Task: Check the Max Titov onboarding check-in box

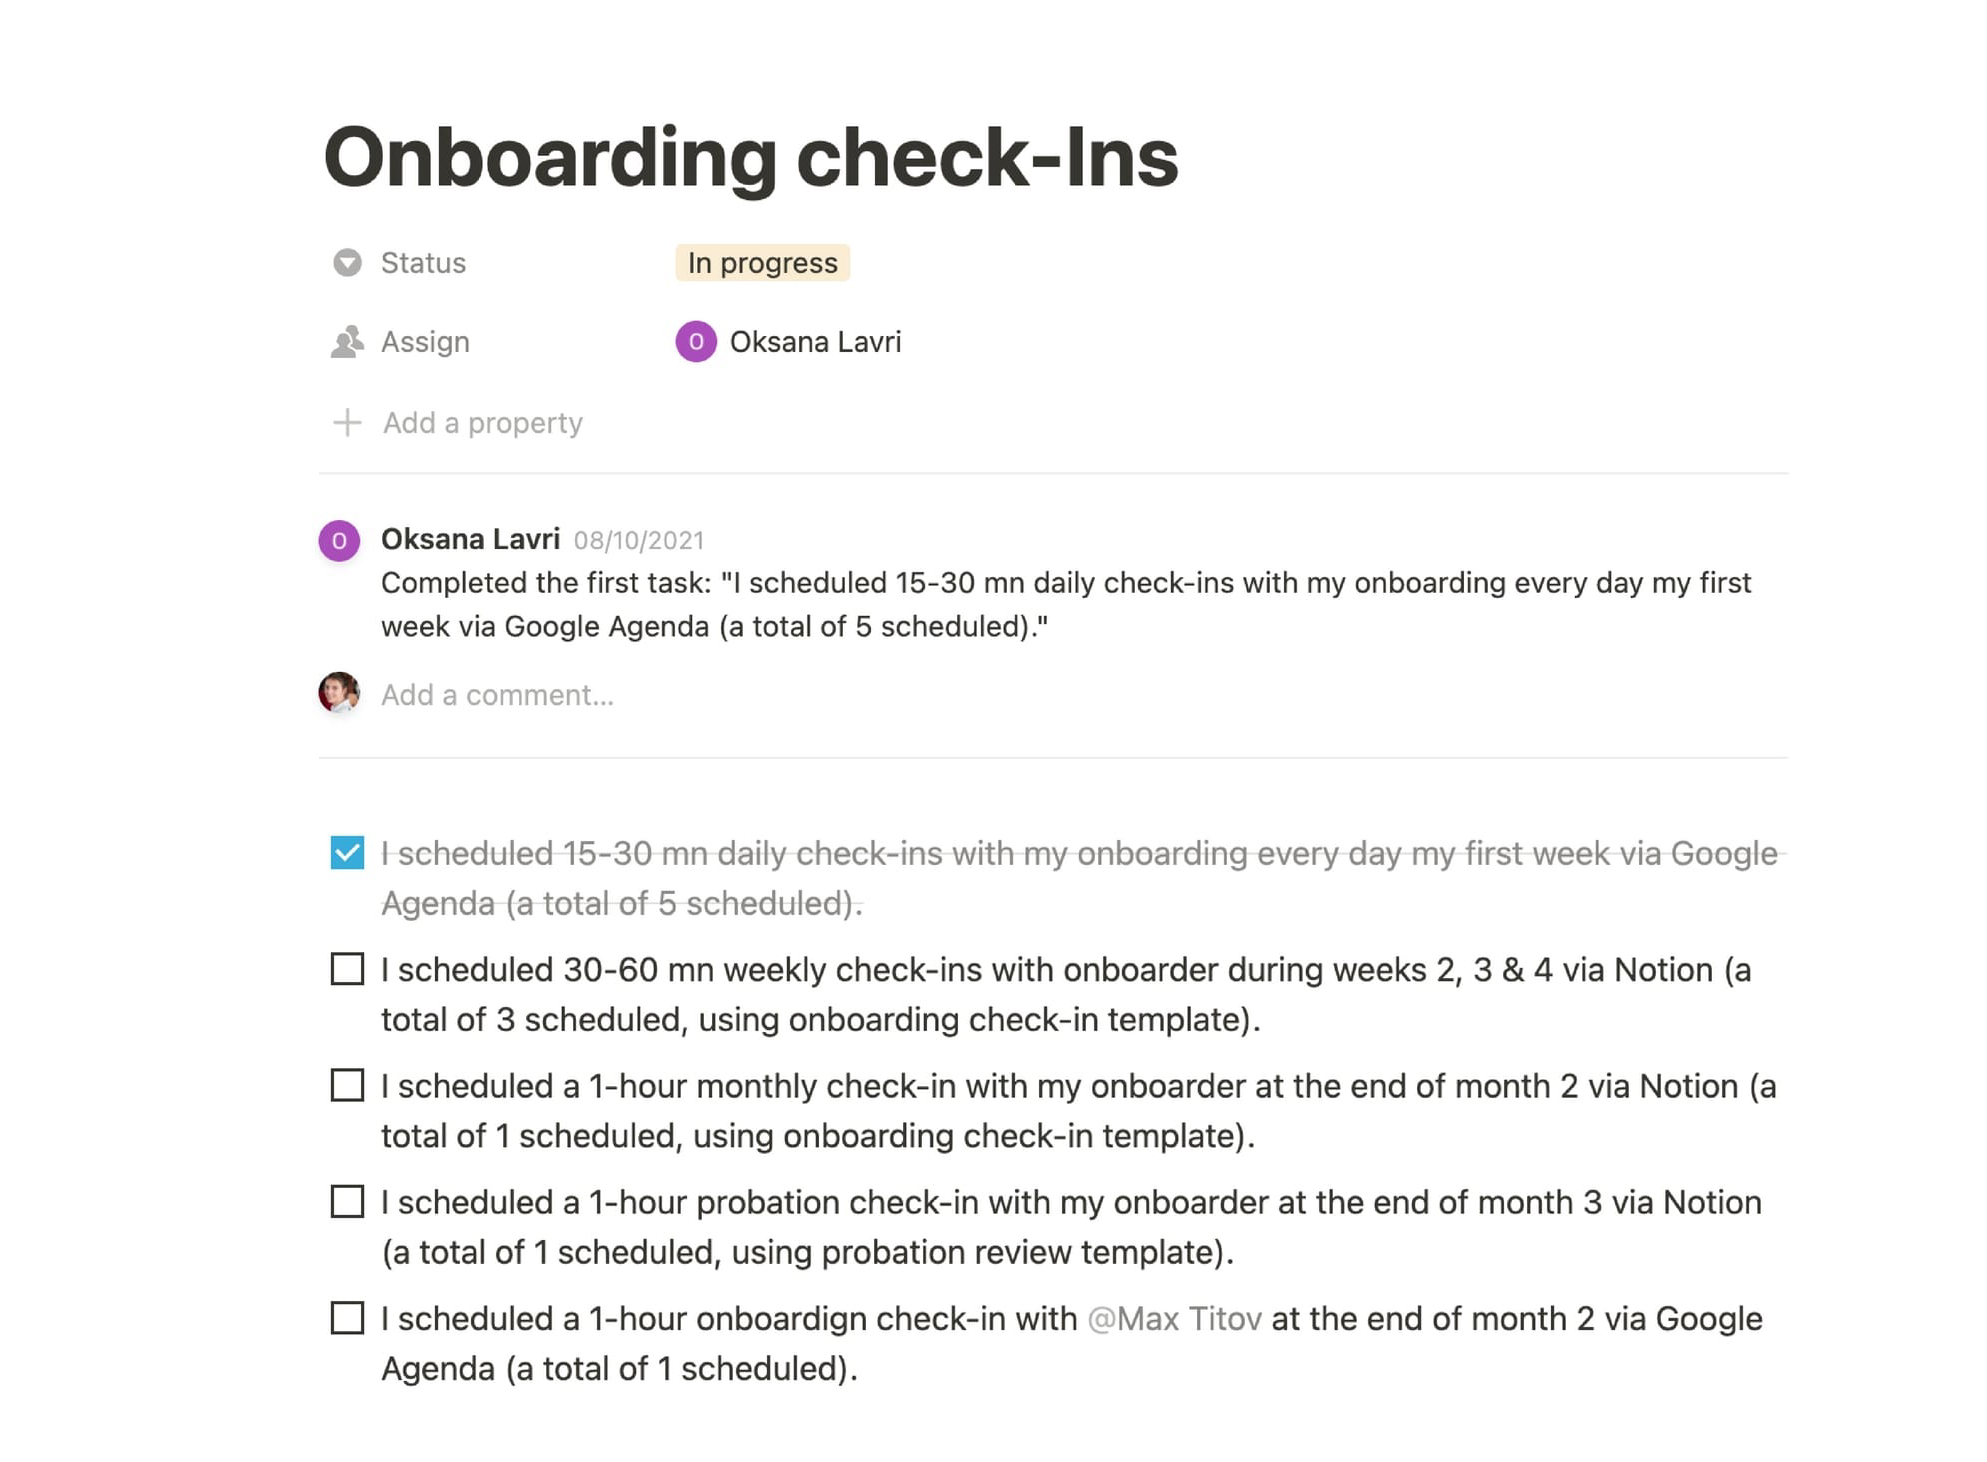Action: [346, 1318]
